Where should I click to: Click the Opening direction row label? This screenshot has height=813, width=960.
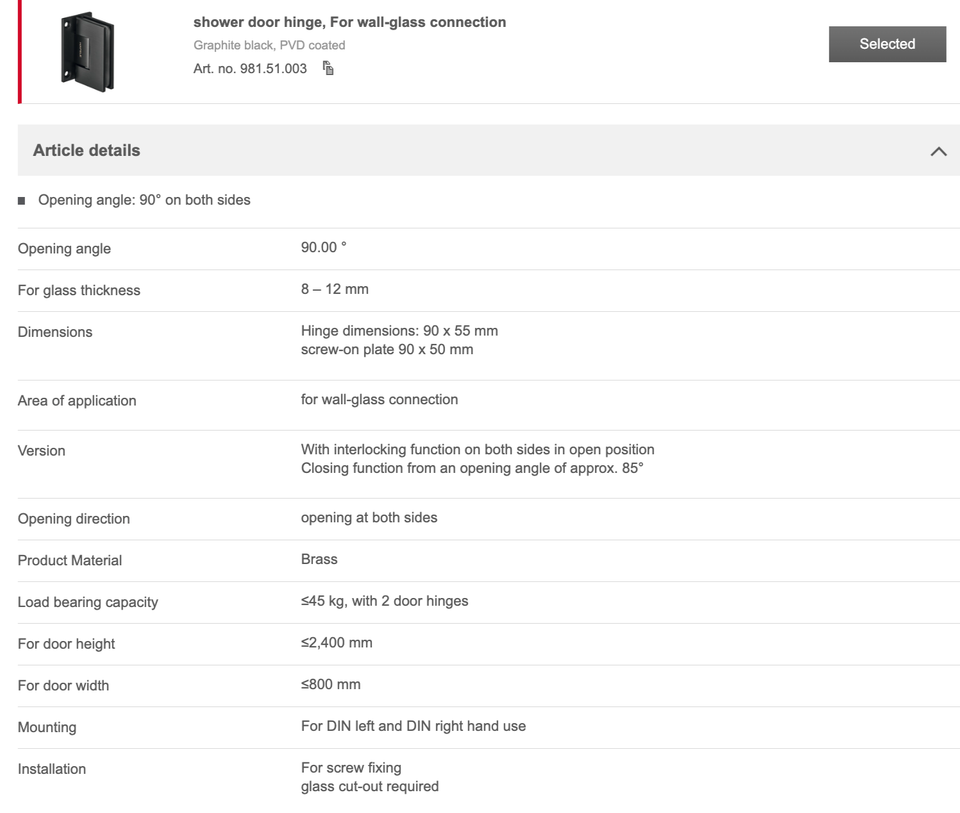(x=74, y=519)
